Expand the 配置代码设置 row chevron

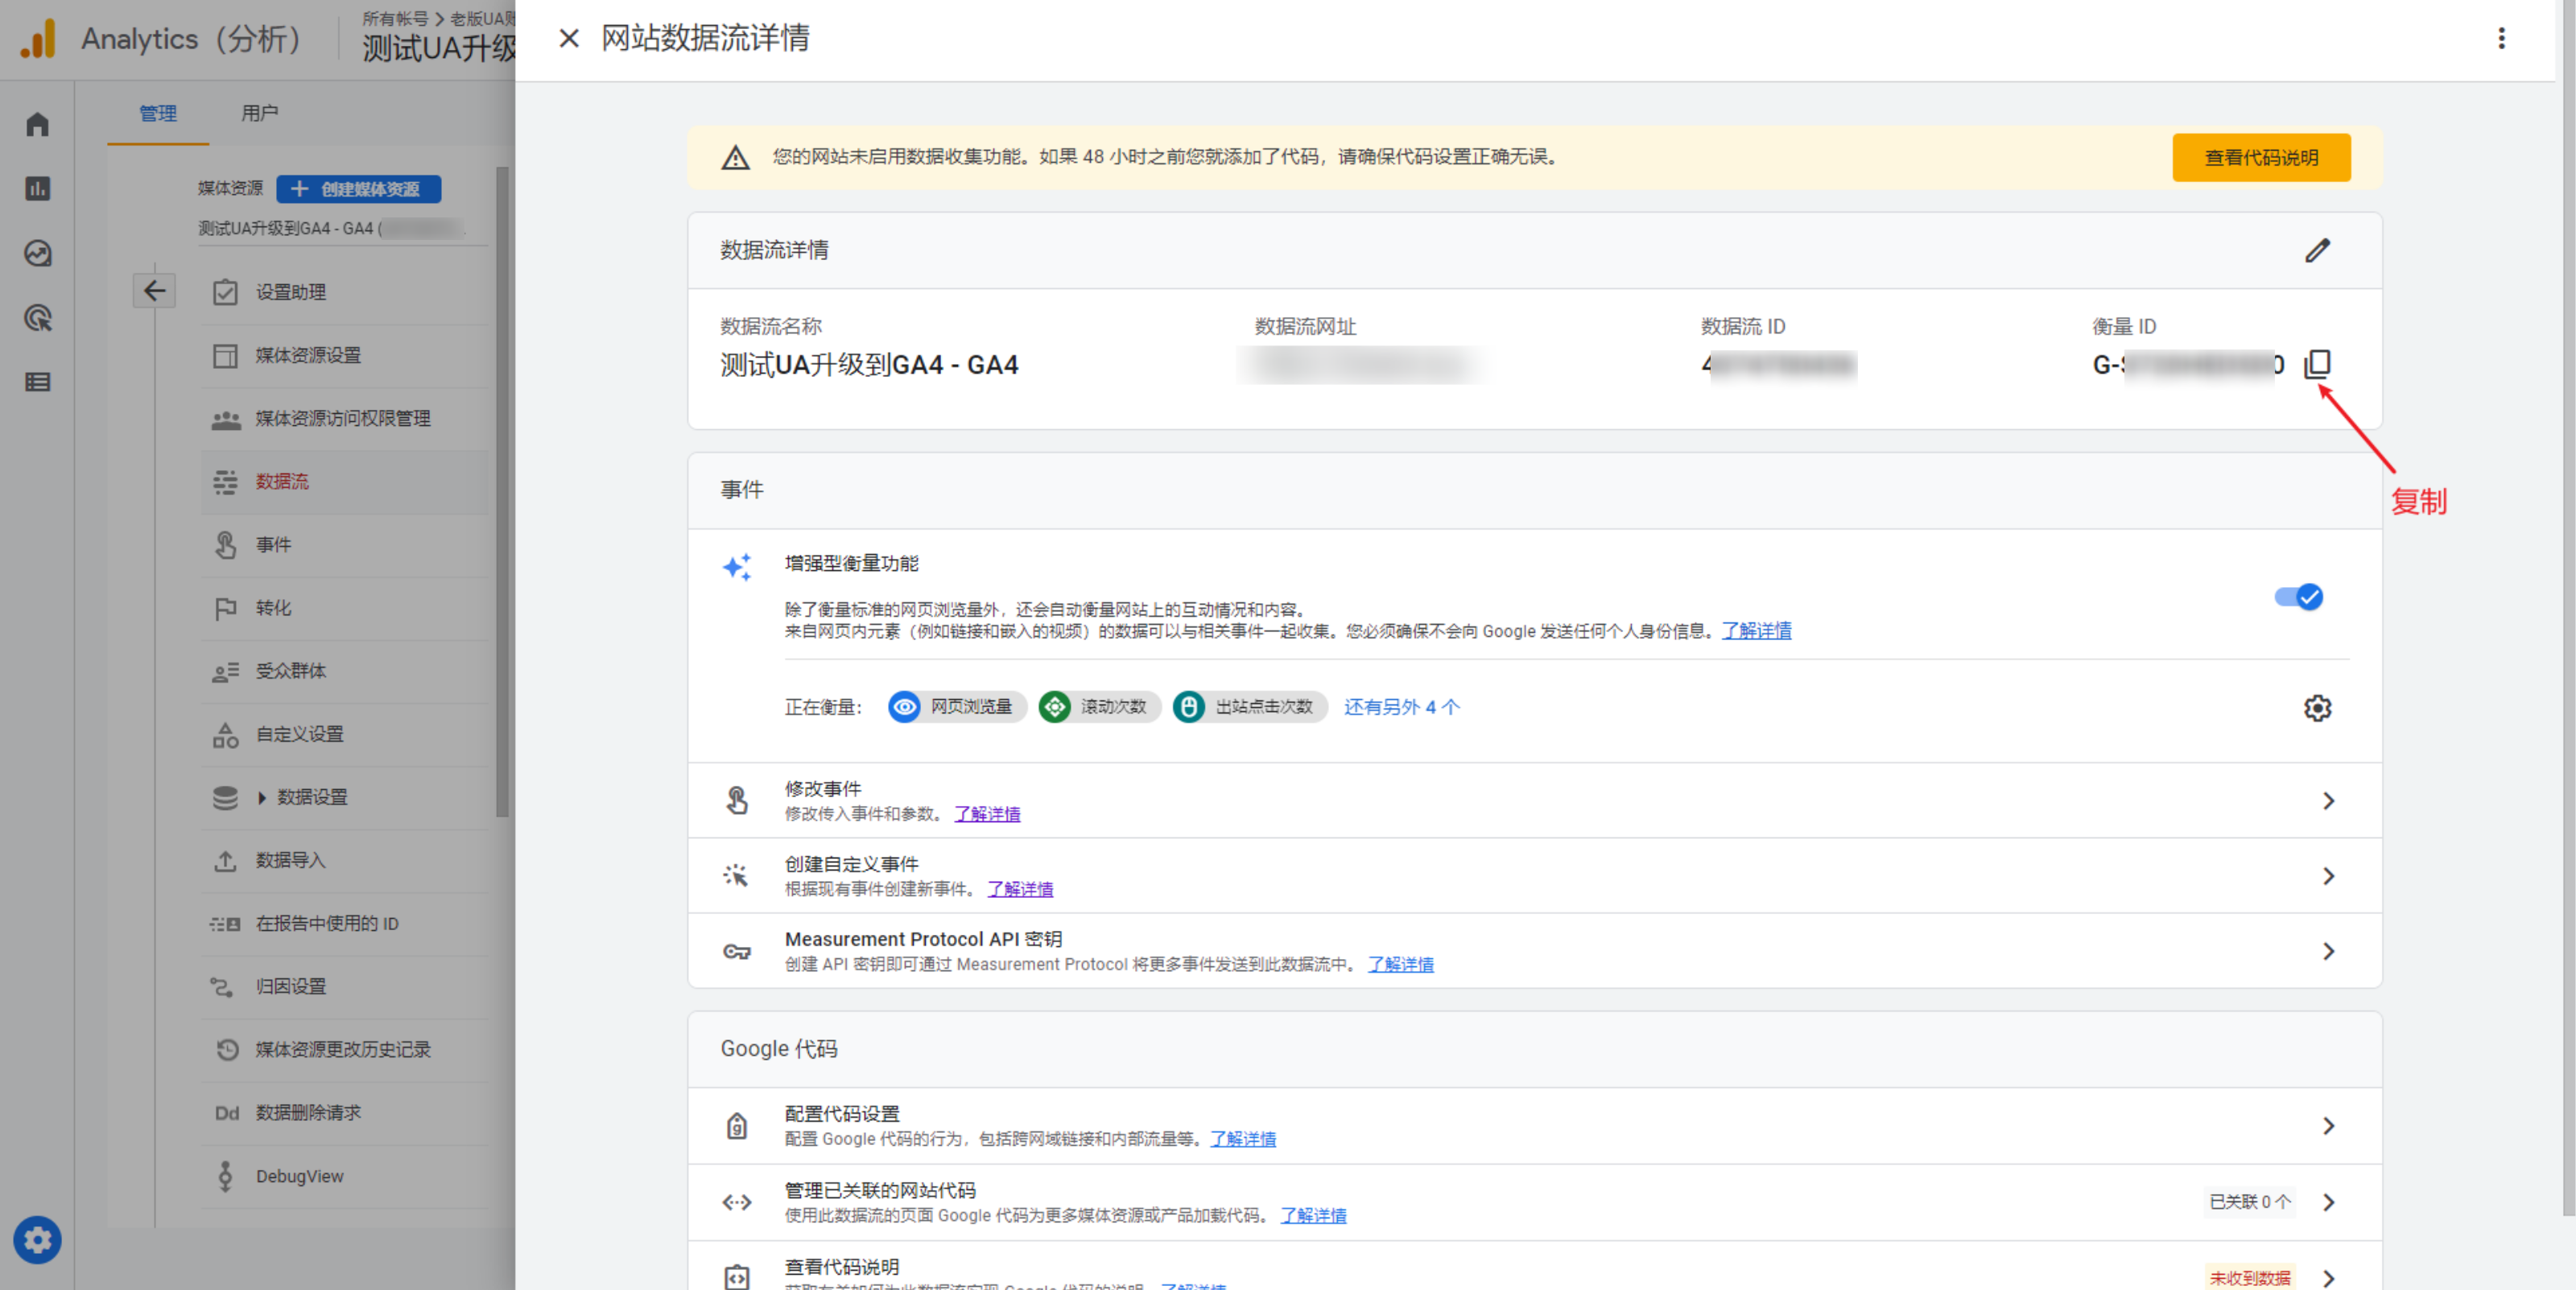pos(2328,1126)
